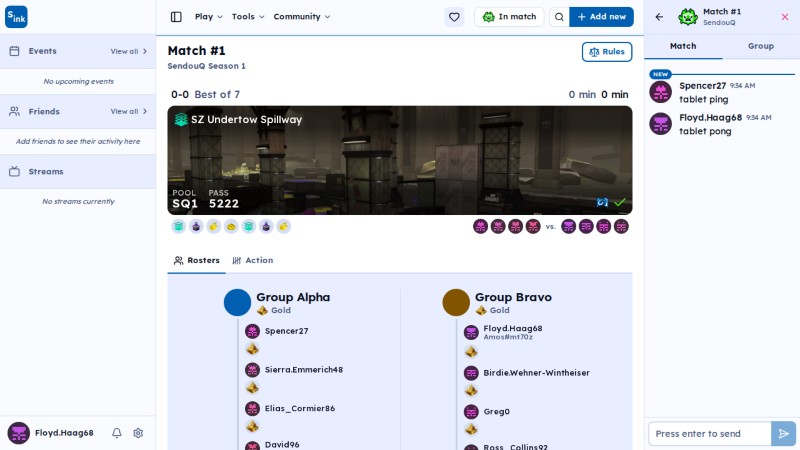Click gold rank badge under Spencer27
Screen dimensions: 800x450
pos(253,349)
